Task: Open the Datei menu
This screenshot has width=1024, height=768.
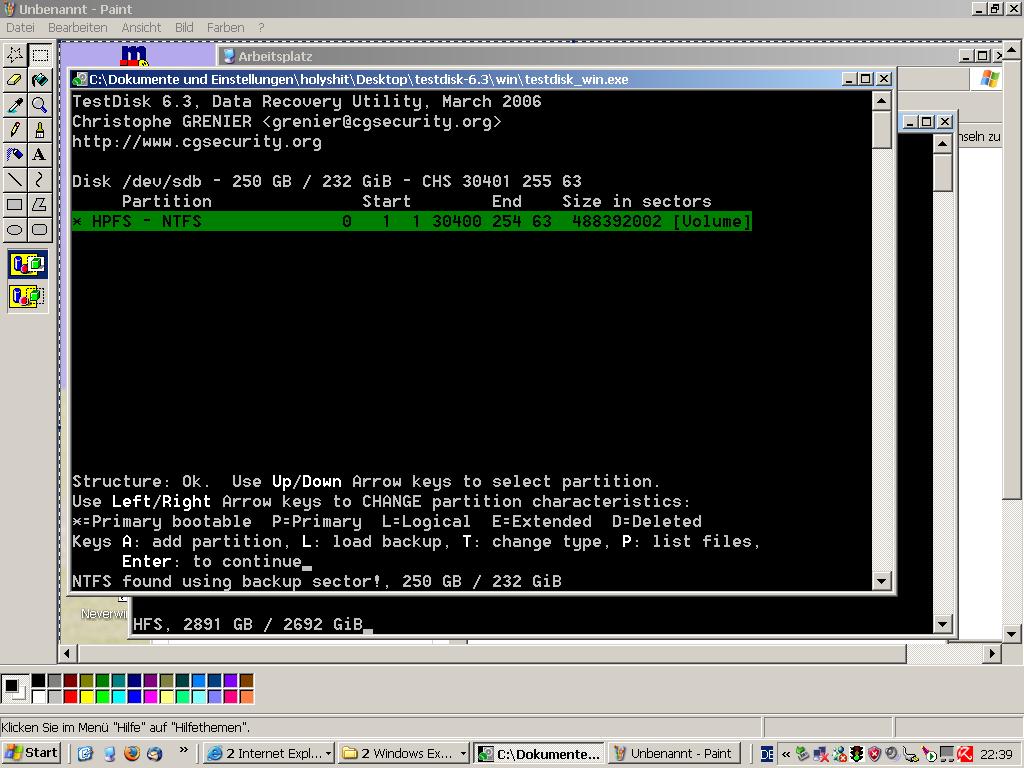Action: coord(20,27)
